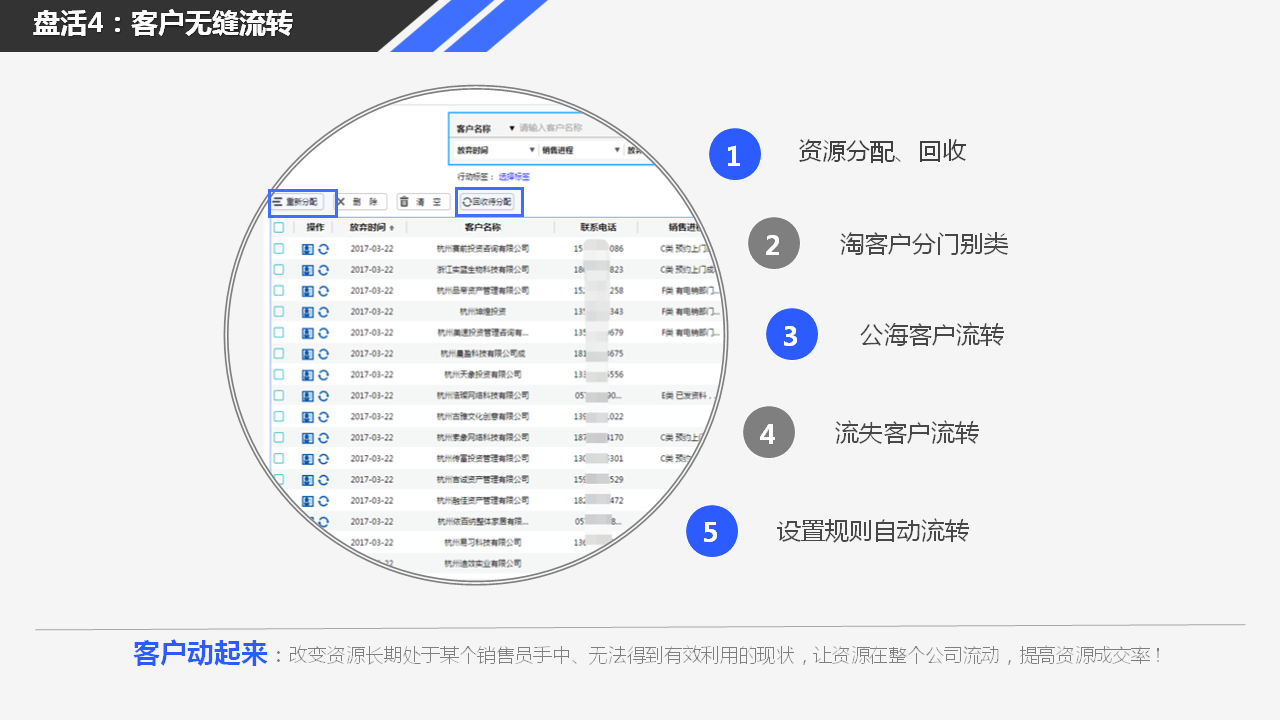1280x720 pixels.
Task: Check the checkbox for 杭州天象投资有限公司 row
Action: tap(279, 374)
